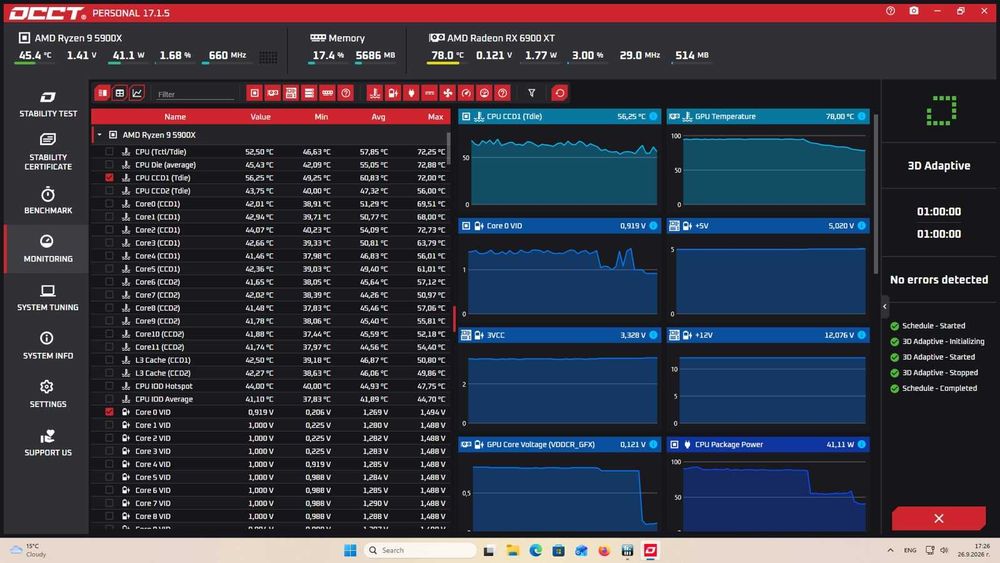Open the Settings gear section
This screenshot has width=1000, height=563.
tap(48, 394)
